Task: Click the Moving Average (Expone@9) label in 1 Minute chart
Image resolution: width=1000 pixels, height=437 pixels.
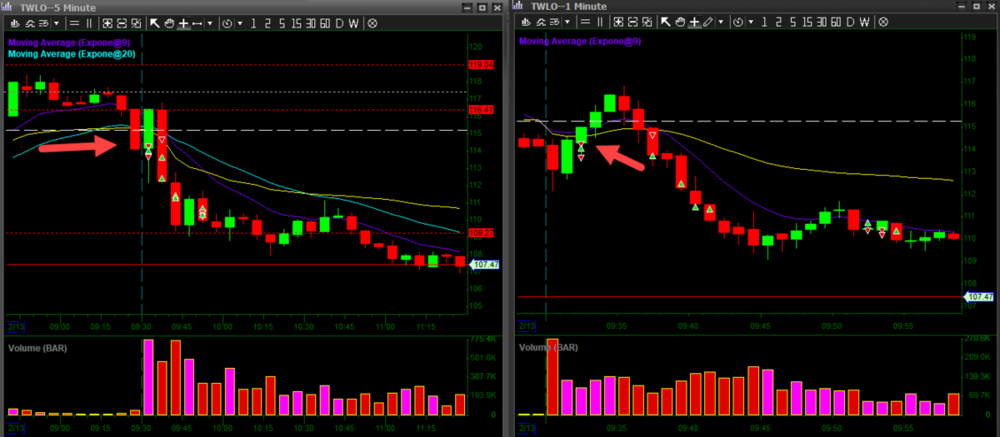Action: [x=579, y=41]
